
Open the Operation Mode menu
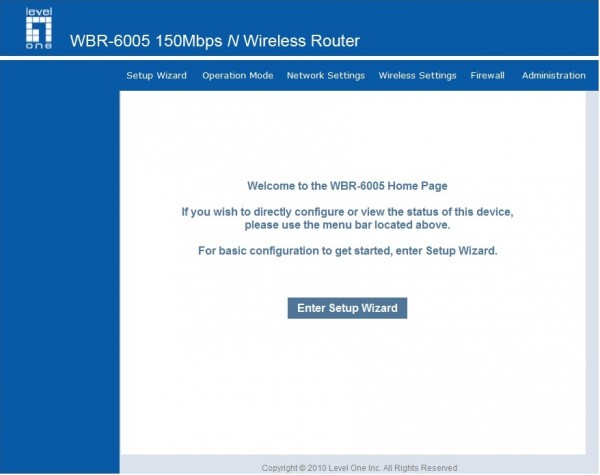pos(238,75)
